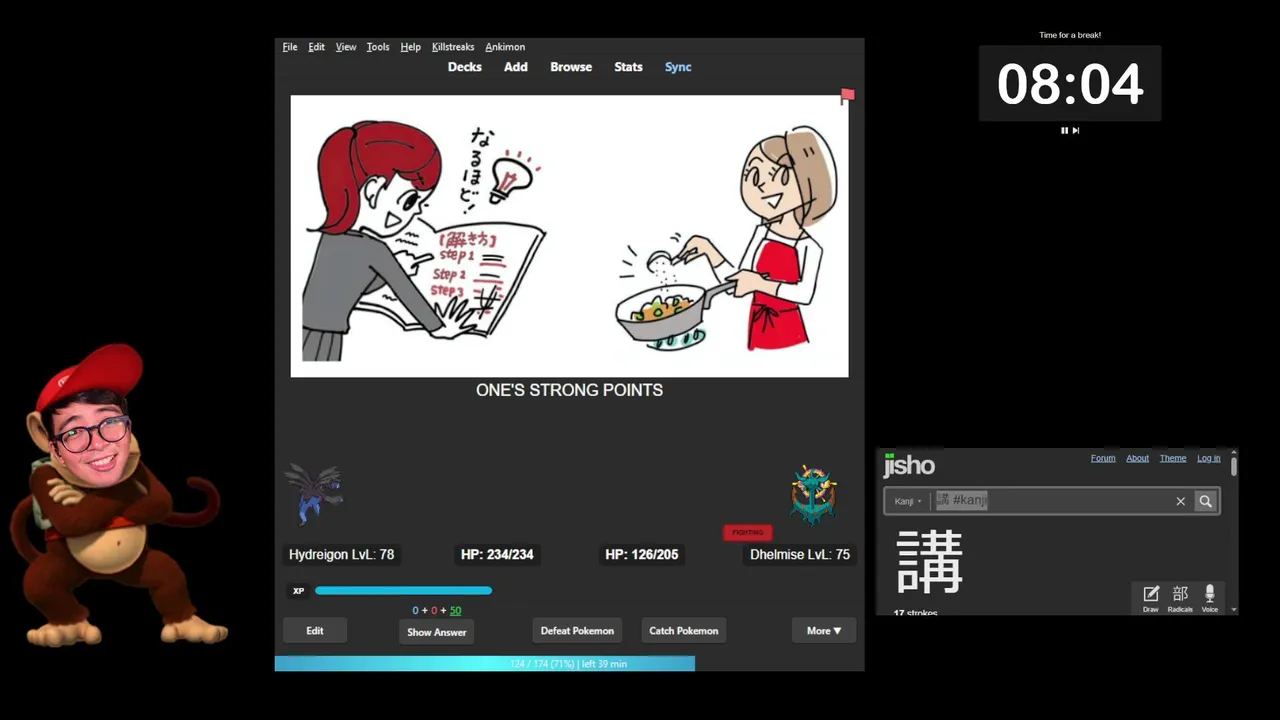
Task: Click the 'Time for a break!' text
Action: click(x=1070, y=35)
